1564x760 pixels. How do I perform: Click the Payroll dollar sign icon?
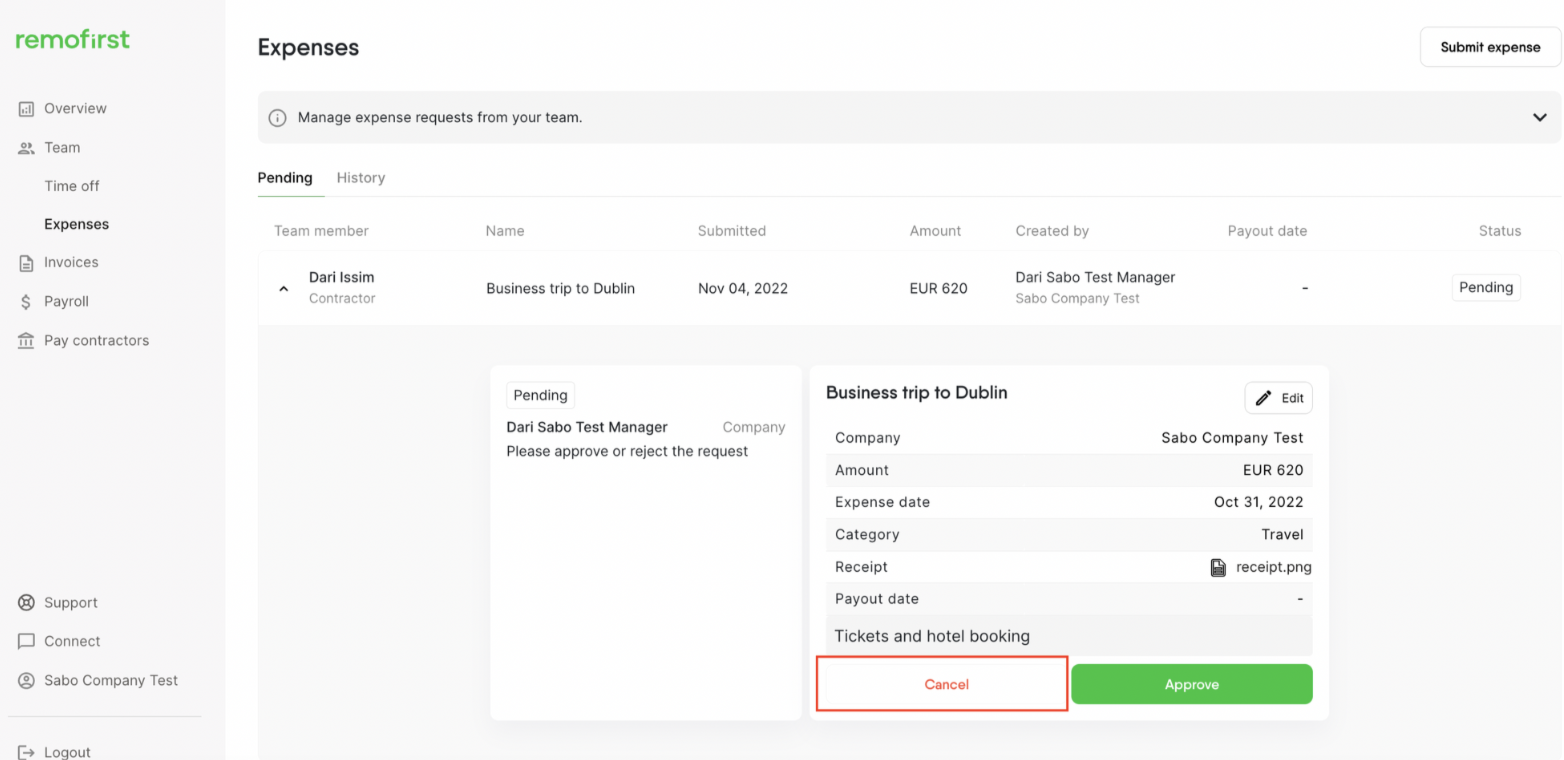27,302
